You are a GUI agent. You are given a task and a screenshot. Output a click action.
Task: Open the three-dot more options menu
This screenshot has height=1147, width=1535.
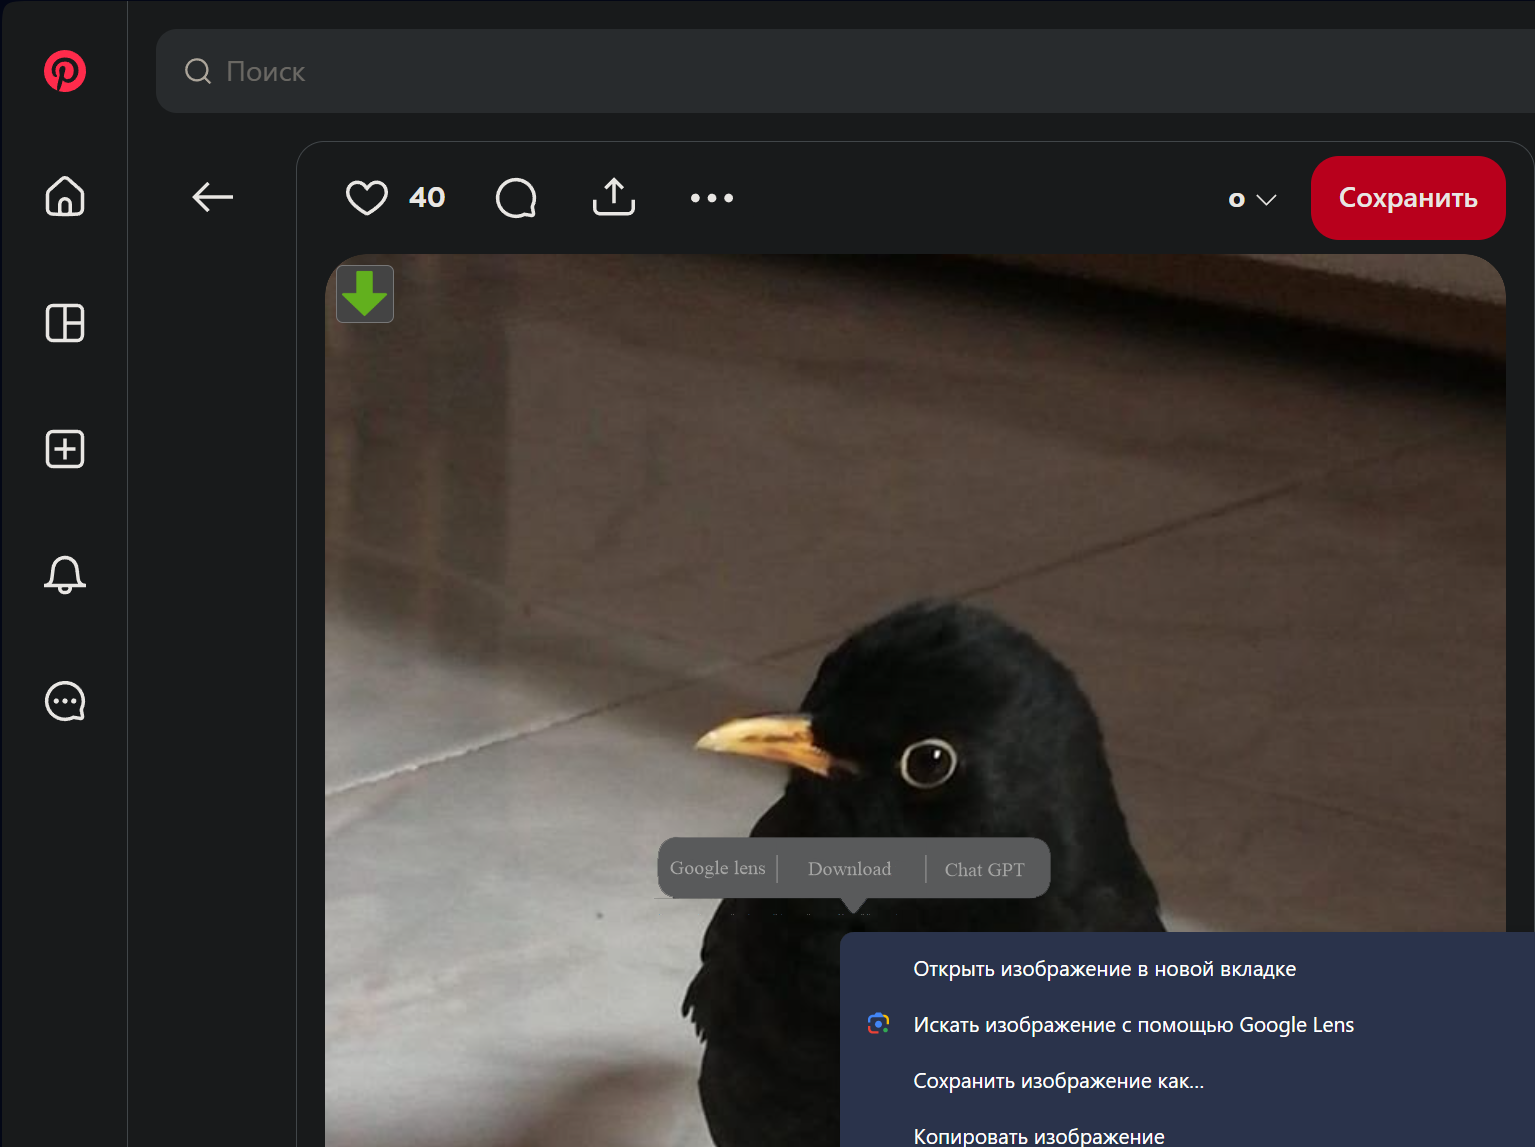coord(712,198)
